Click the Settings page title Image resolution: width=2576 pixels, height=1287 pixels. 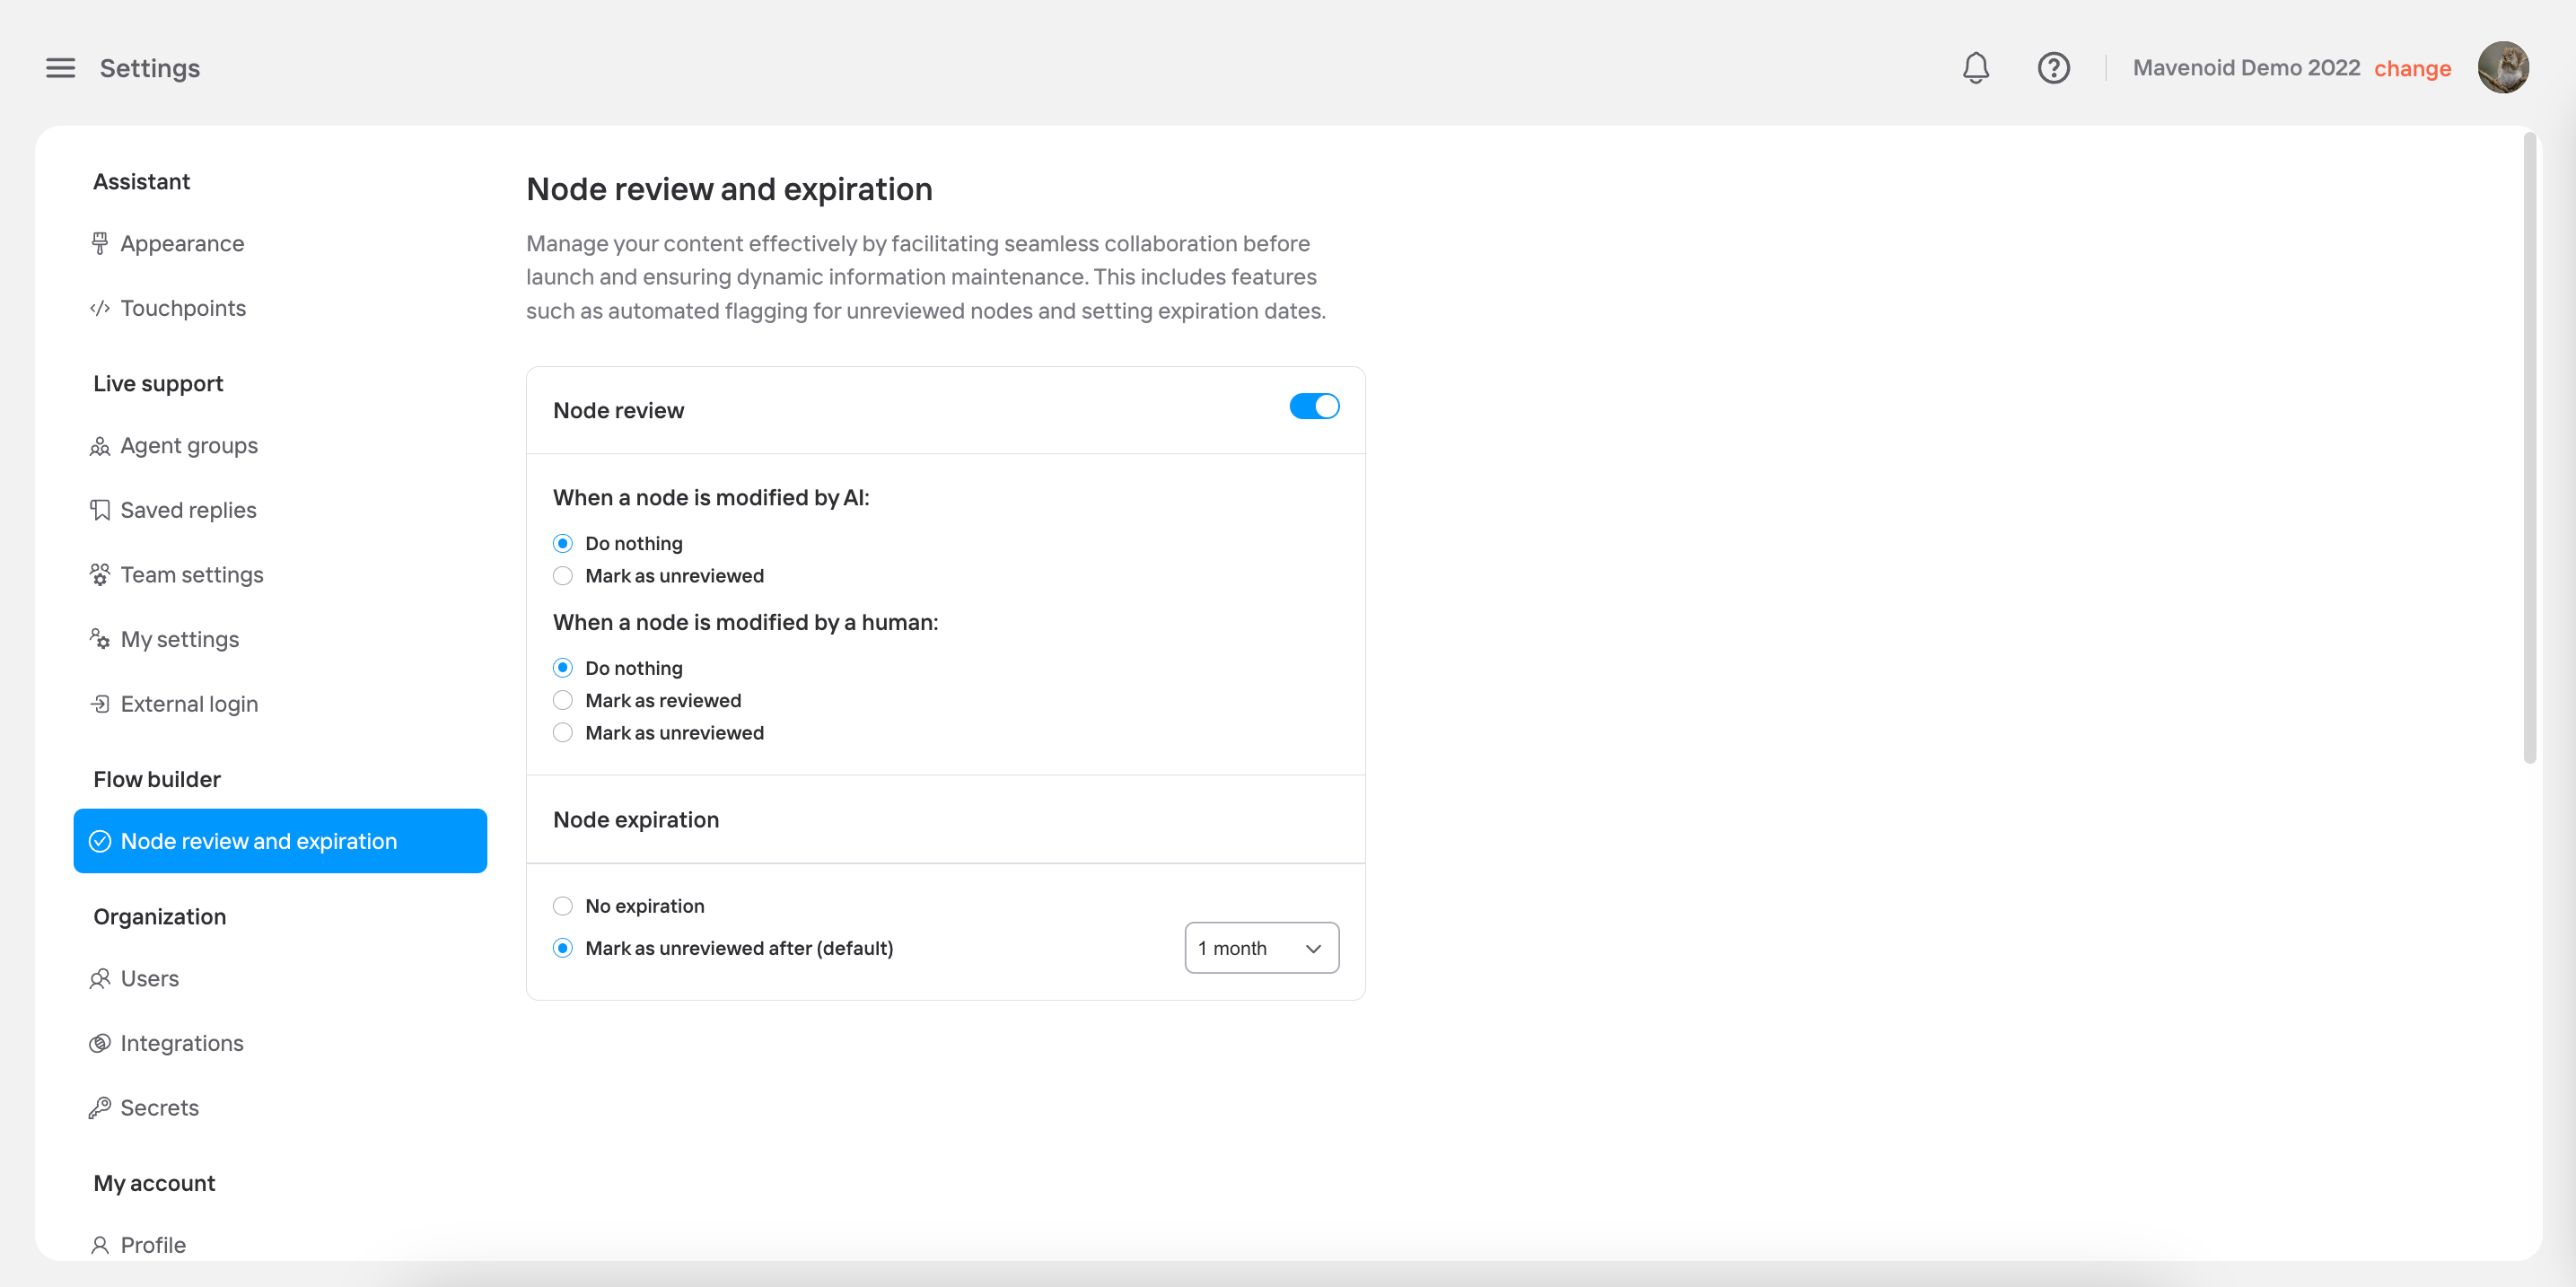[150, 68]
